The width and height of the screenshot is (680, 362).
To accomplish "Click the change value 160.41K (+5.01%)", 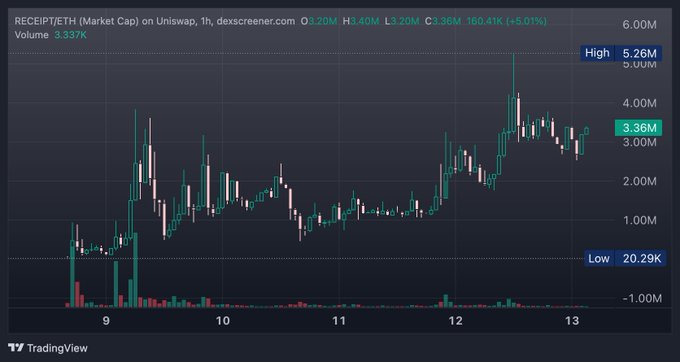I will 507,21.
